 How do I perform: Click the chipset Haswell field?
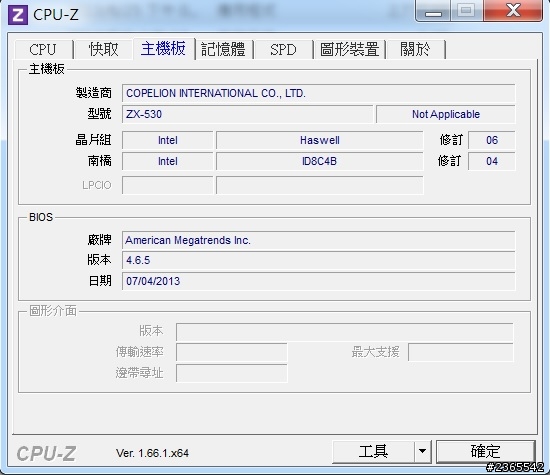coord(320,140)
